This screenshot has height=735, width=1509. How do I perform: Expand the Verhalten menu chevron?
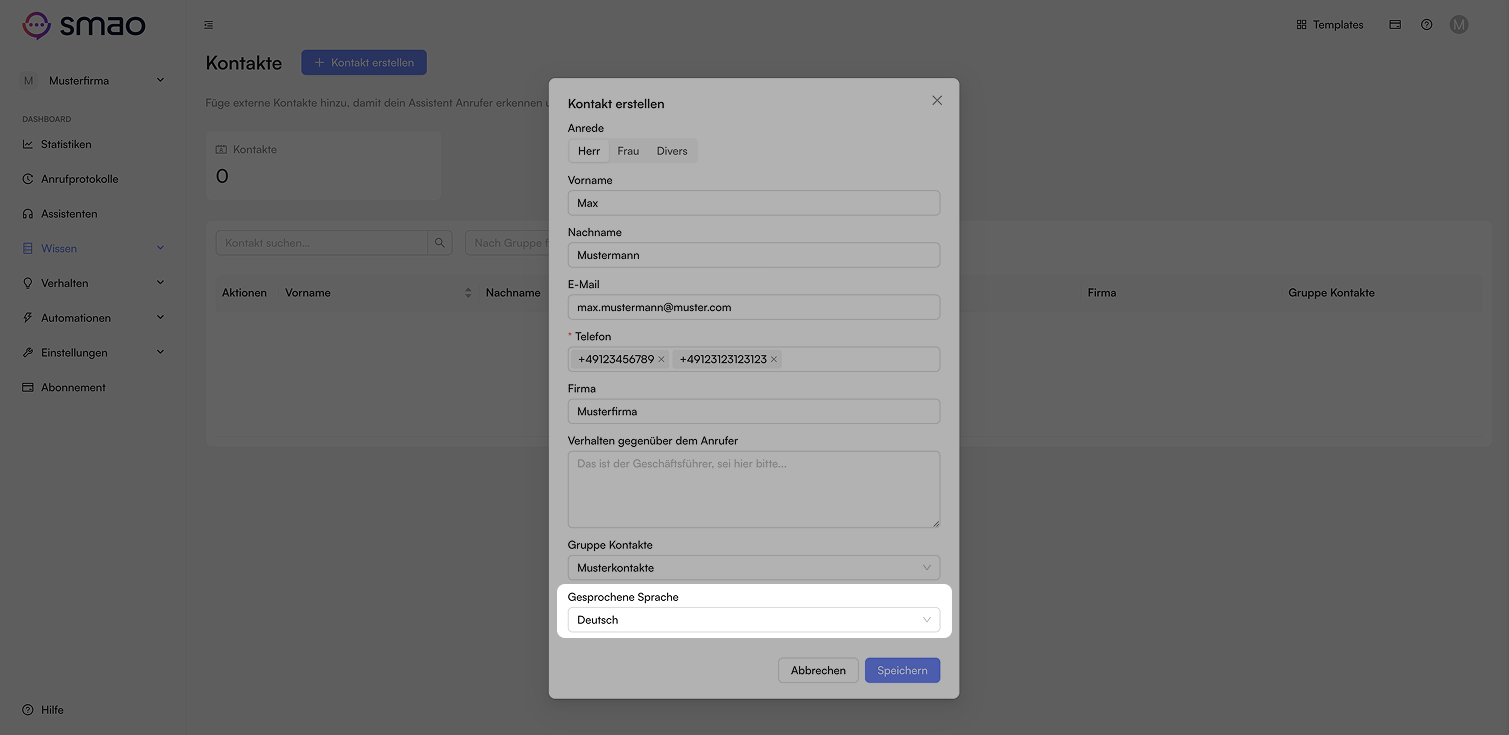coord(160,283)
